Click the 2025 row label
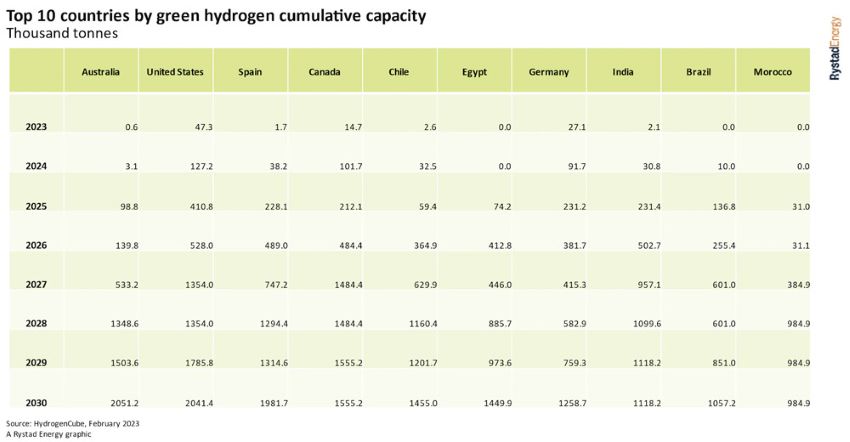Screen dimensions: 850x442 point(36,206)
